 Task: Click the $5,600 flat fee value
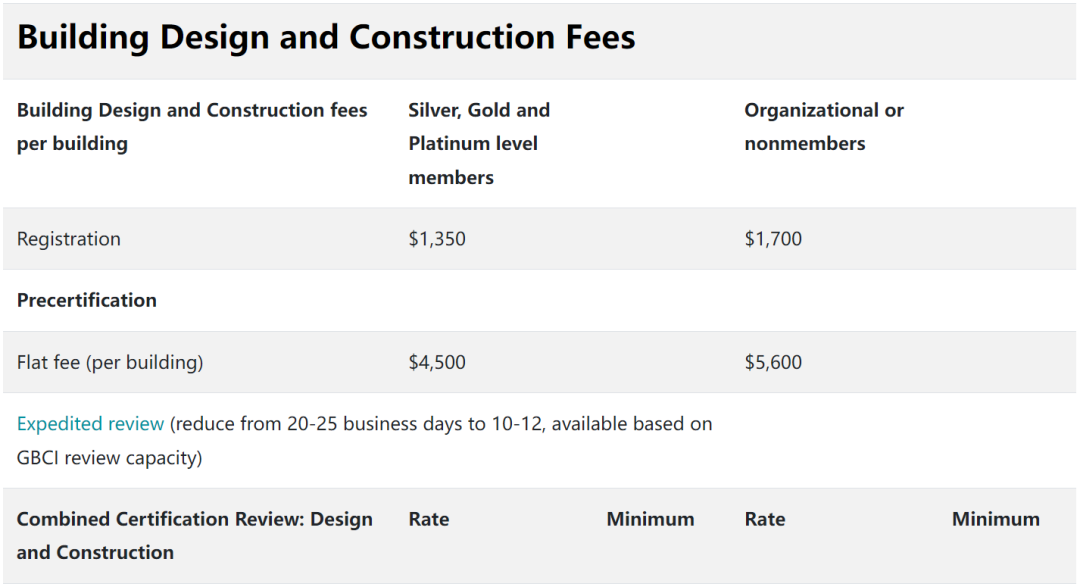(773, 362)
